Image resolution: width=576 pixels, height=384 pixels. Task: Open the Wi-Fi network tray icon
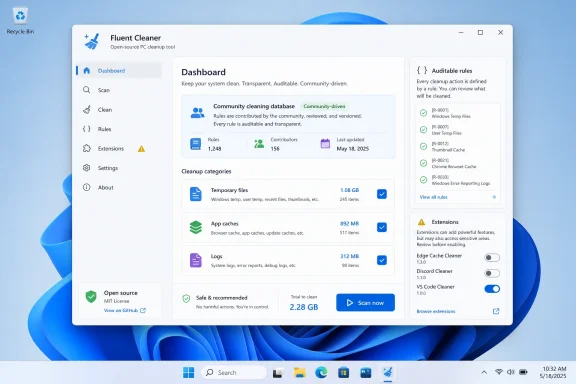click(x=499, y=372)
